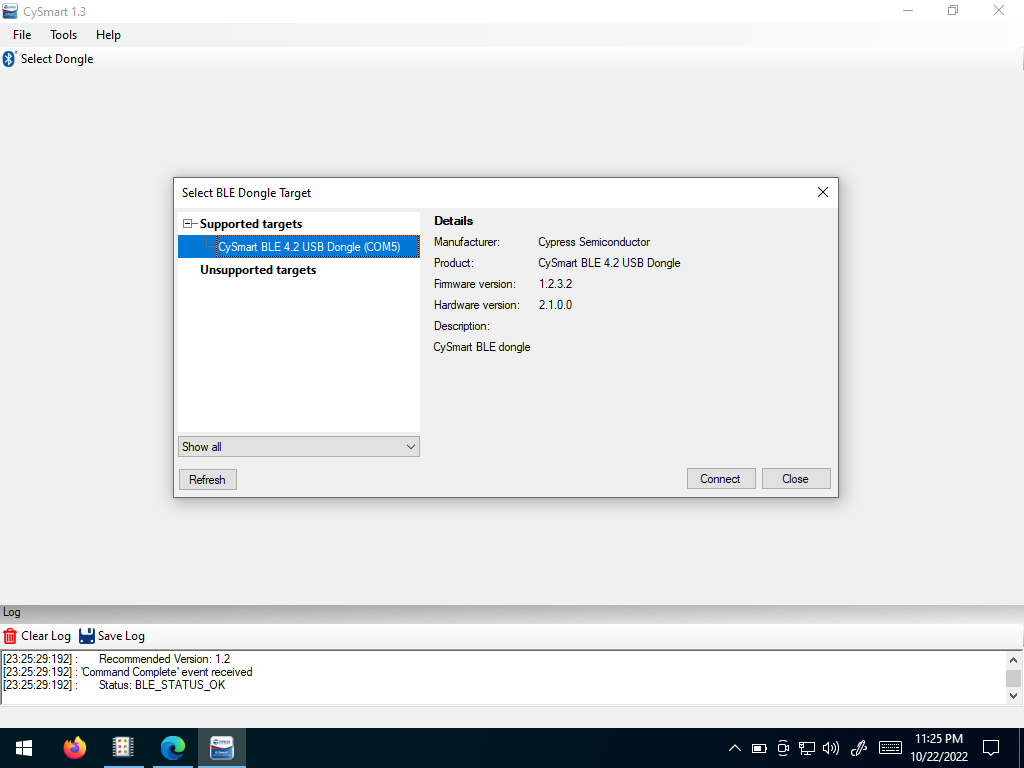Show hidden system tray icons
Image resolution: width=1024 pixels, height=768 pixels.
coord(735,748)
